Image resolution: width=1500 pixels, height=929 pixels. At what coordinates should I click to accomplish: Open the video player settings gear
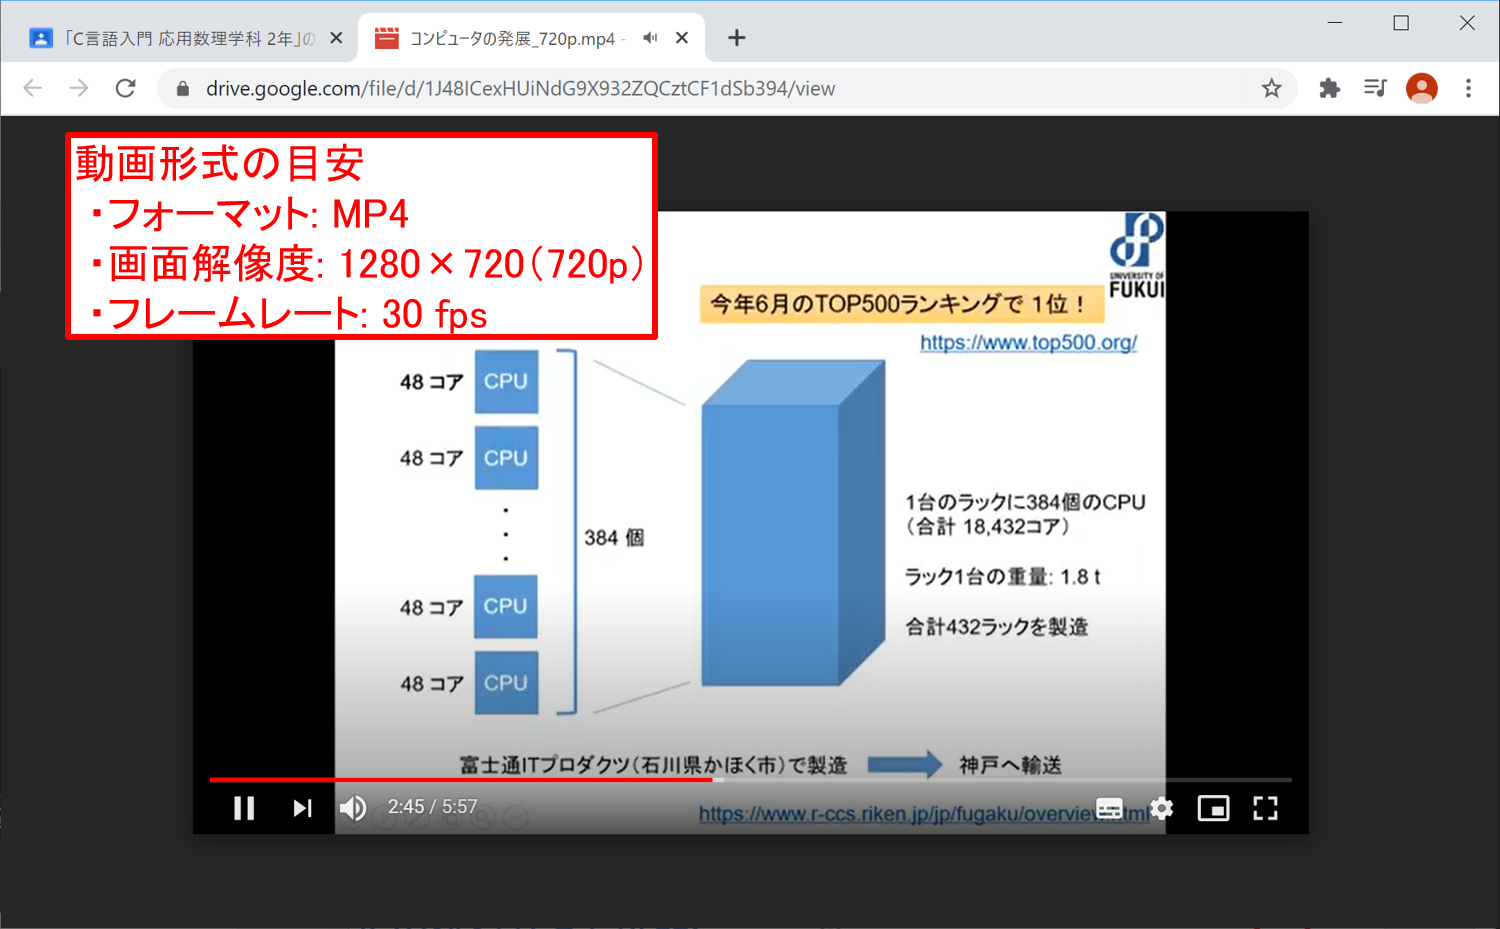[1161, 808]
